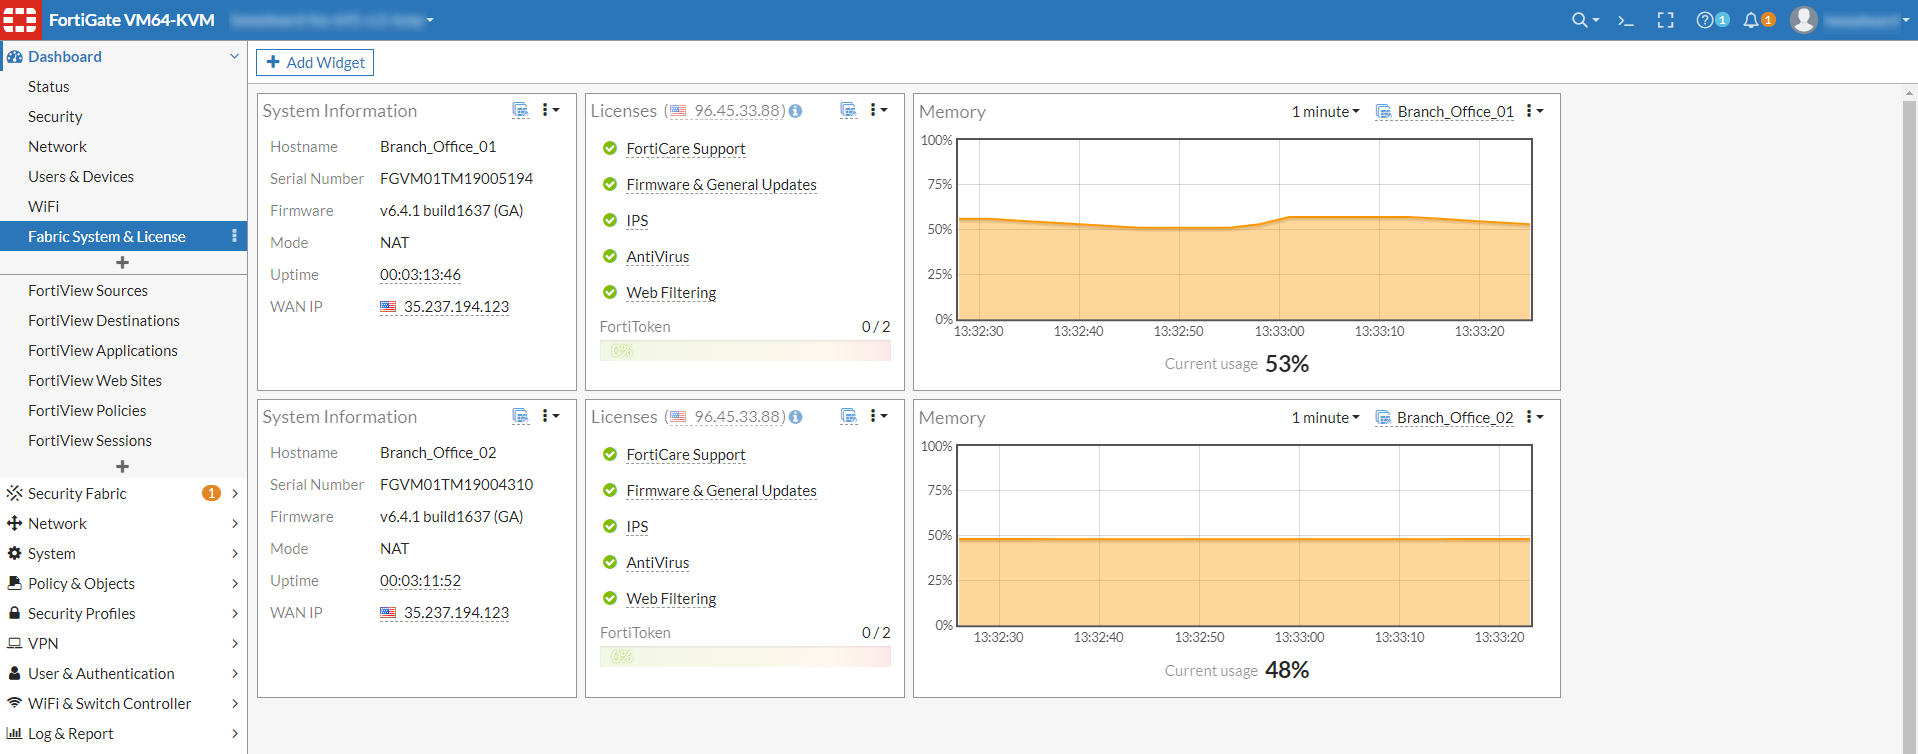Open FortiCare Support link for Branch_Office_01
This screenshot has width=1918, height=754.
point(686,149)
